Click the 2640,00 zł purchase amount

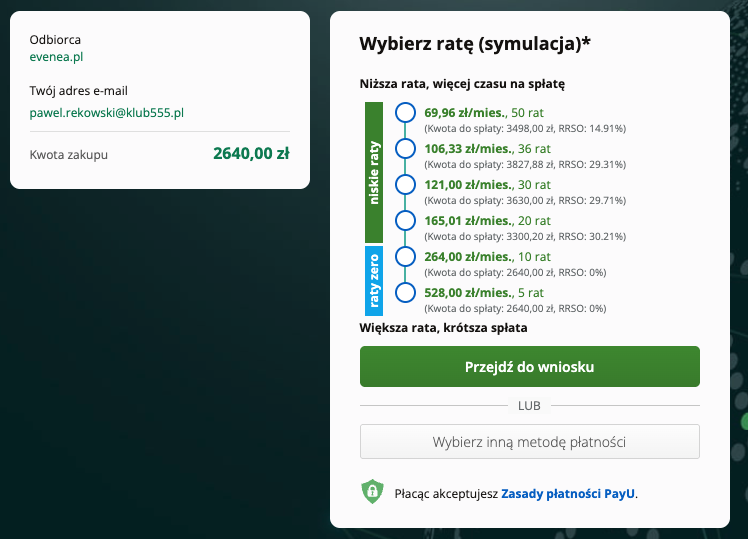pos(251,154)
